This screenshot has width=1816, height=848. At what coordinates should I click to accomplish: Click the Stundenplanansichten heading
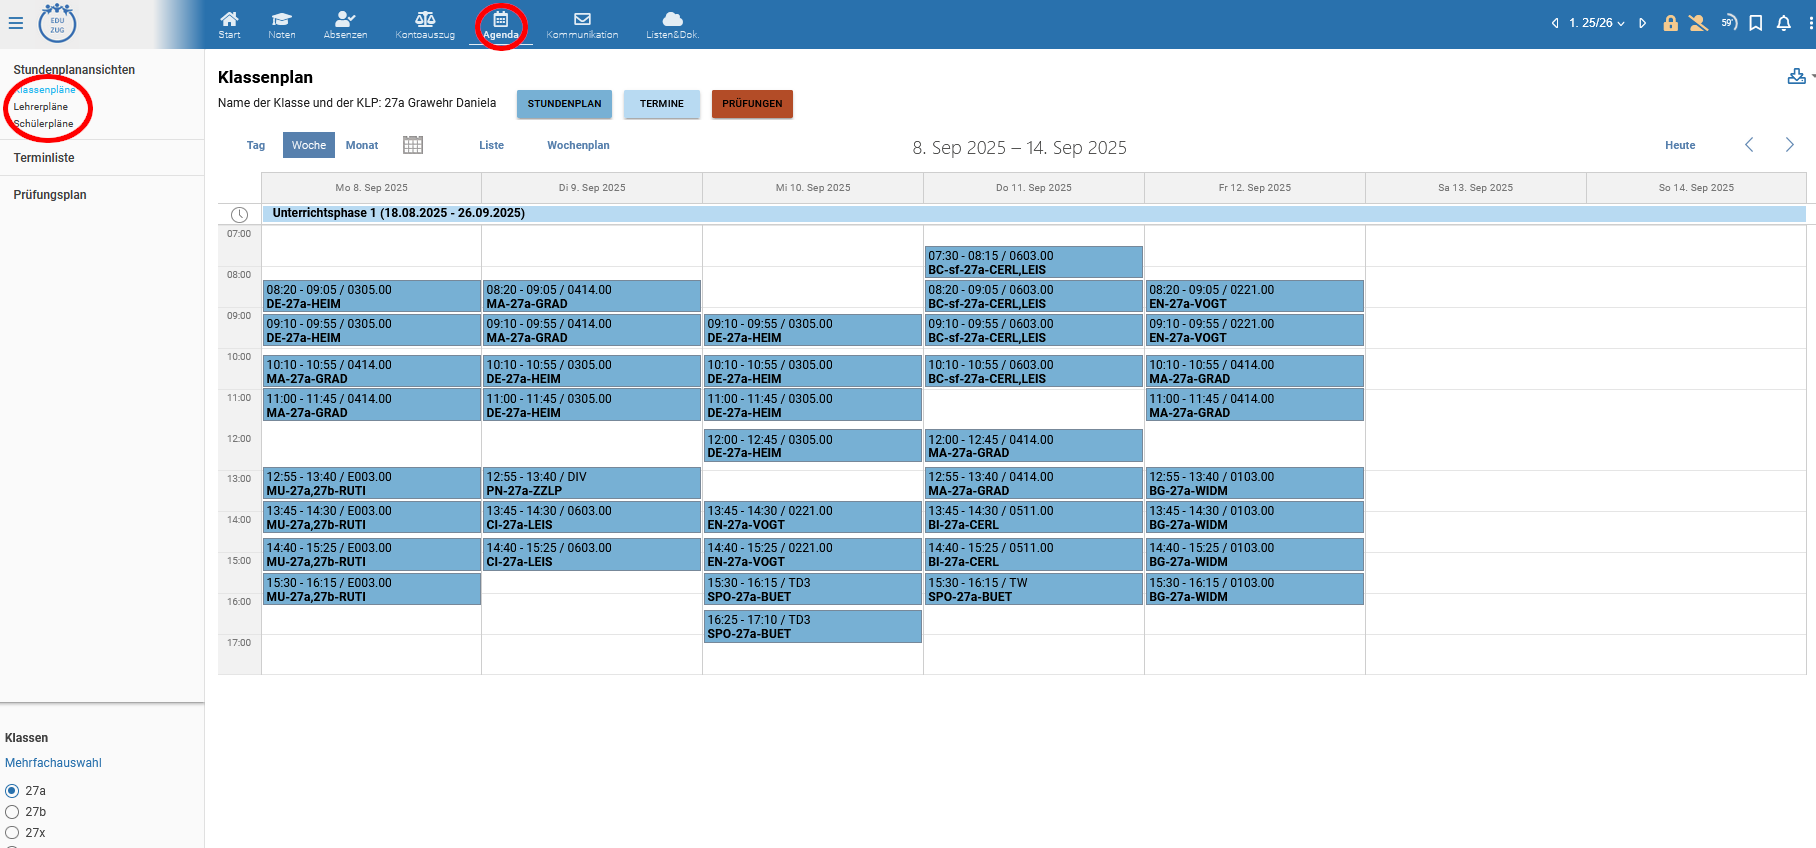tap(74, 70)
